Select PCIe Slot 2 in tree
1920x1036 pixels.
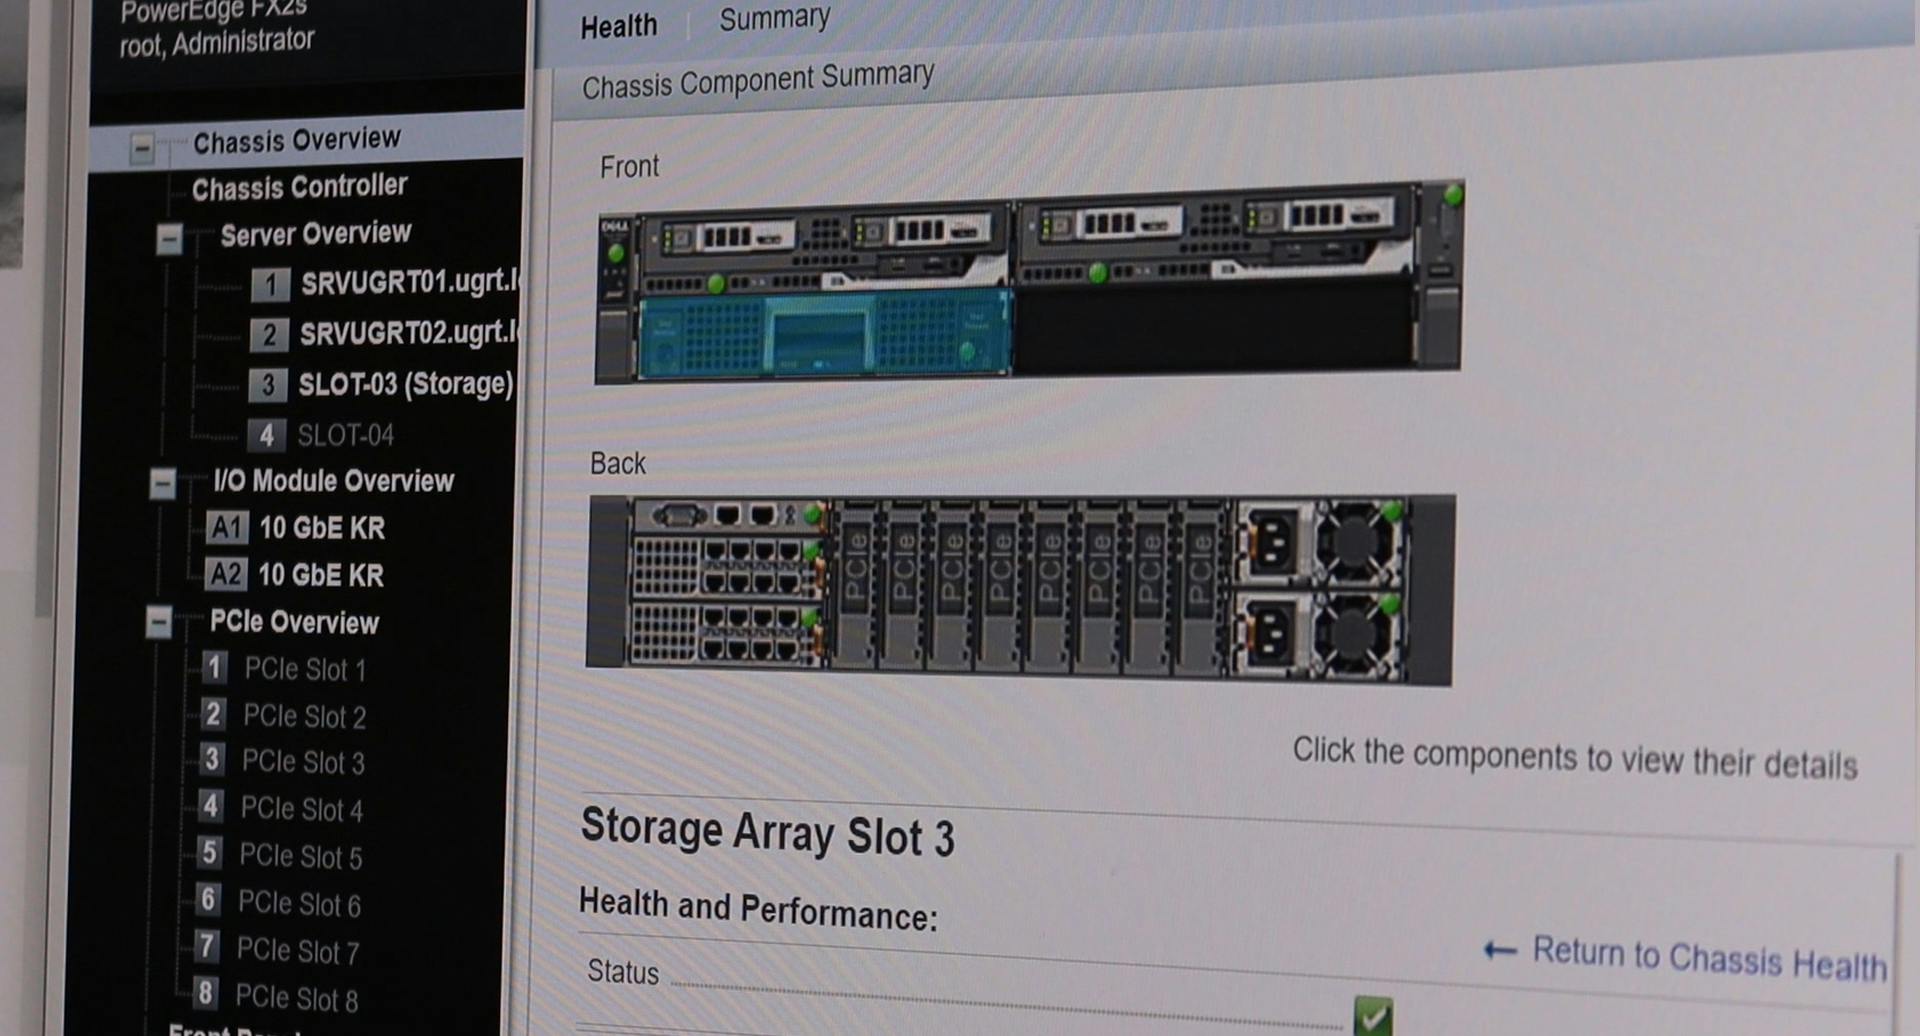(x=304, y=716)
